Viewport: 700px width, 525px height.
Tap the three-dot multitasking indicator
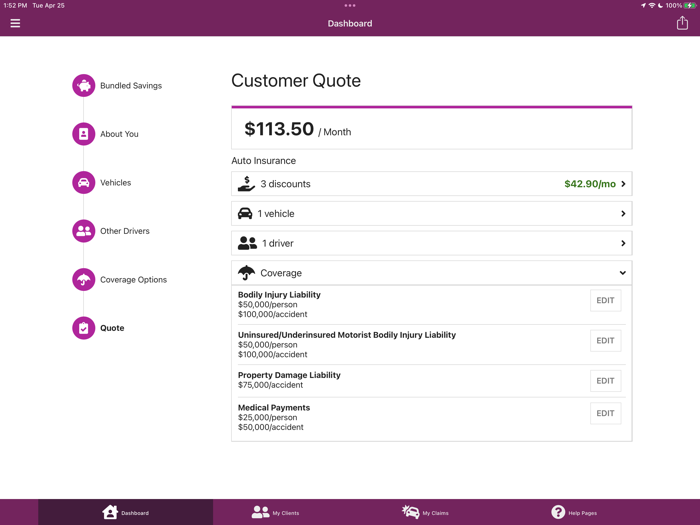click(350, 5)
